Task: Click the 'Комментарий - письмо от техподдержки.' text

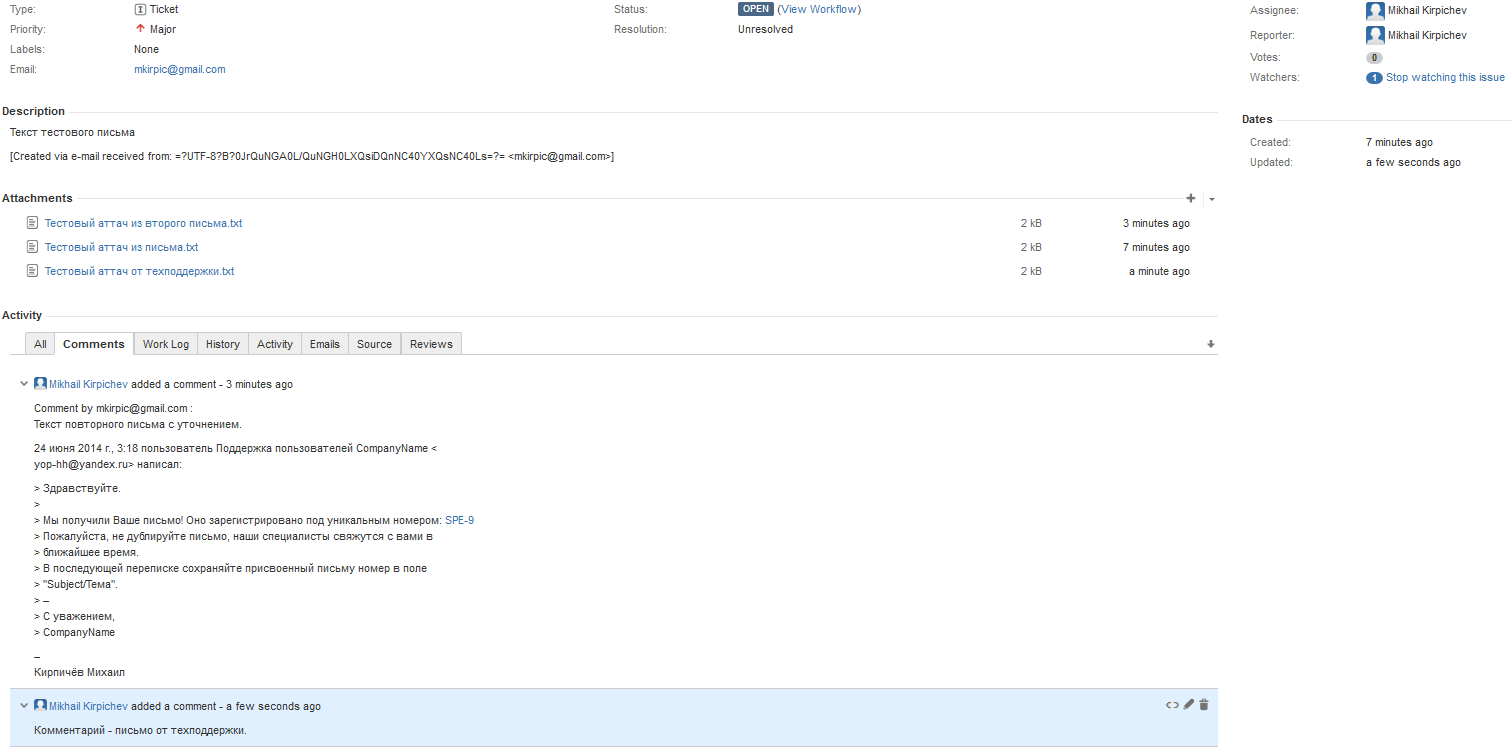Action: pos(140,730)
